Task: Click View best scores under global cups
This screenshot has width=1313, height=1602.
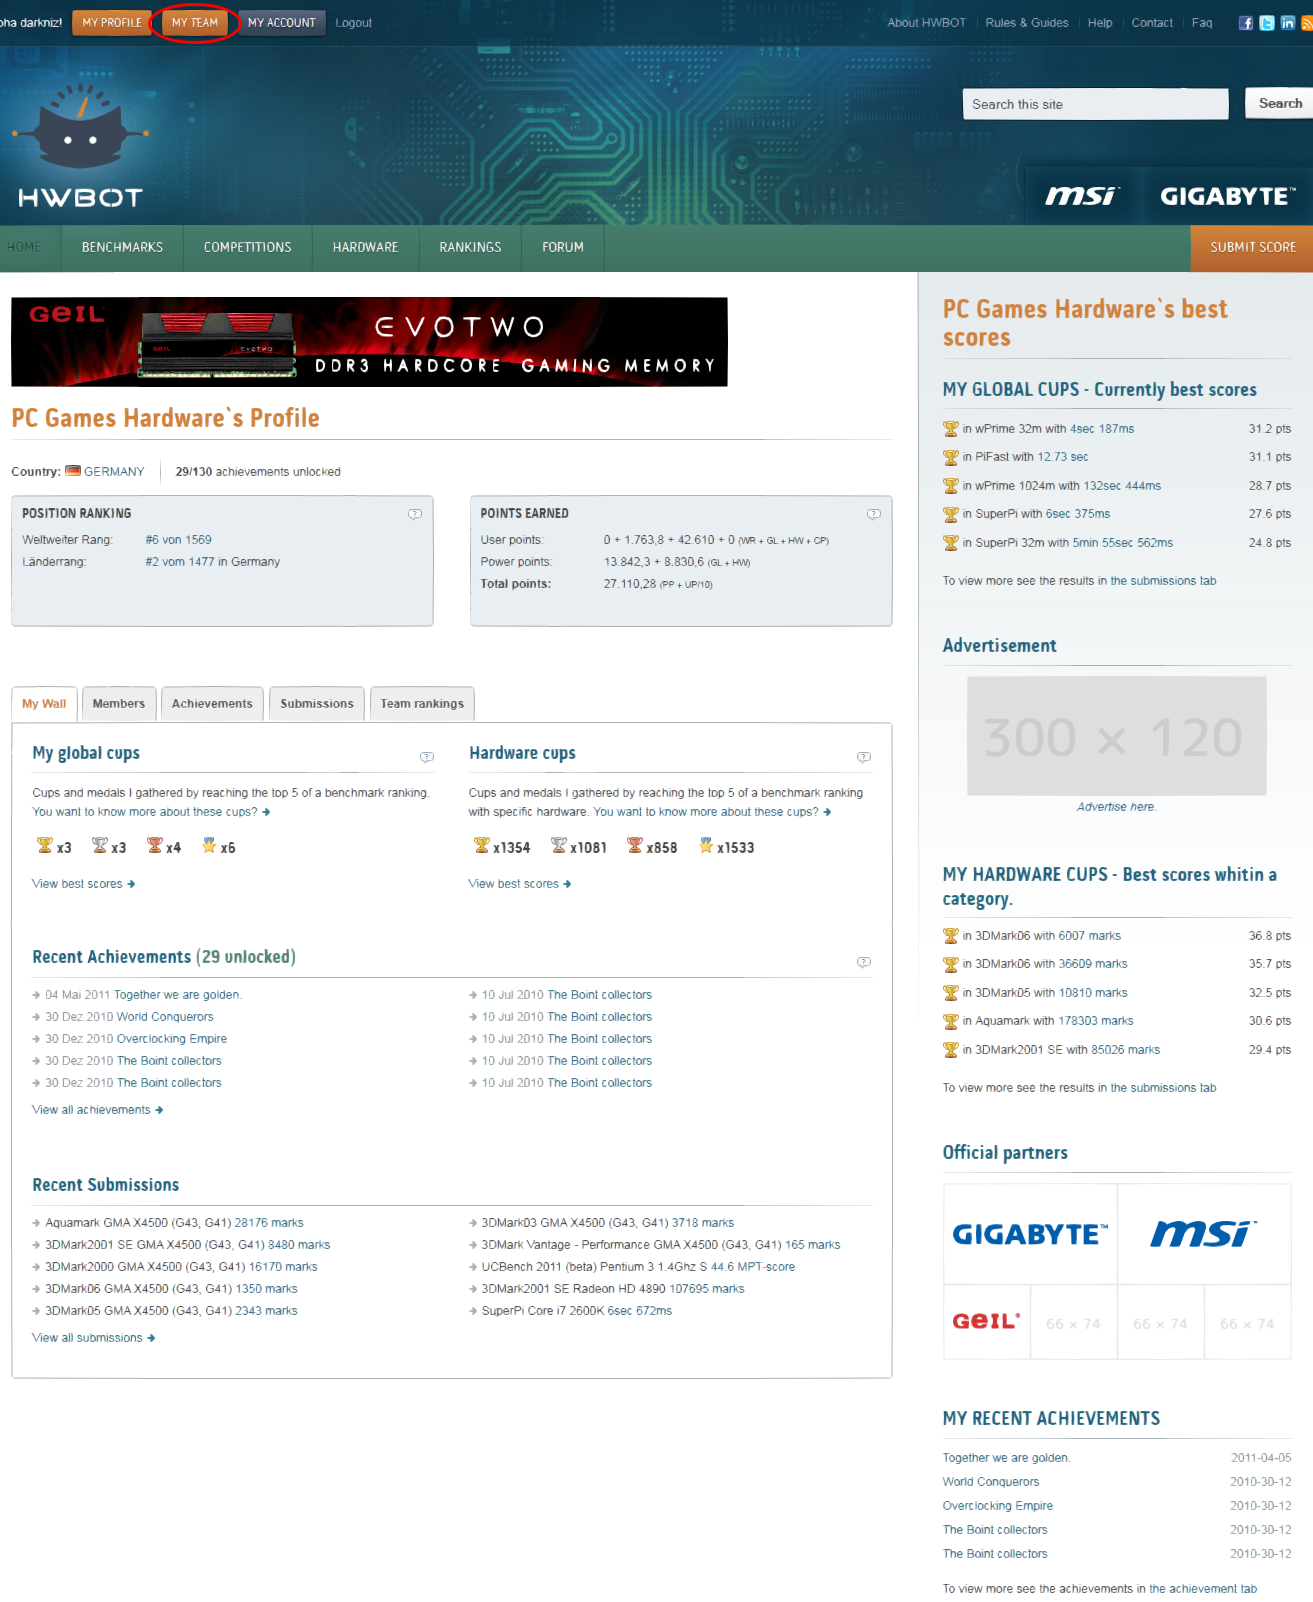Action: (83, 884)
